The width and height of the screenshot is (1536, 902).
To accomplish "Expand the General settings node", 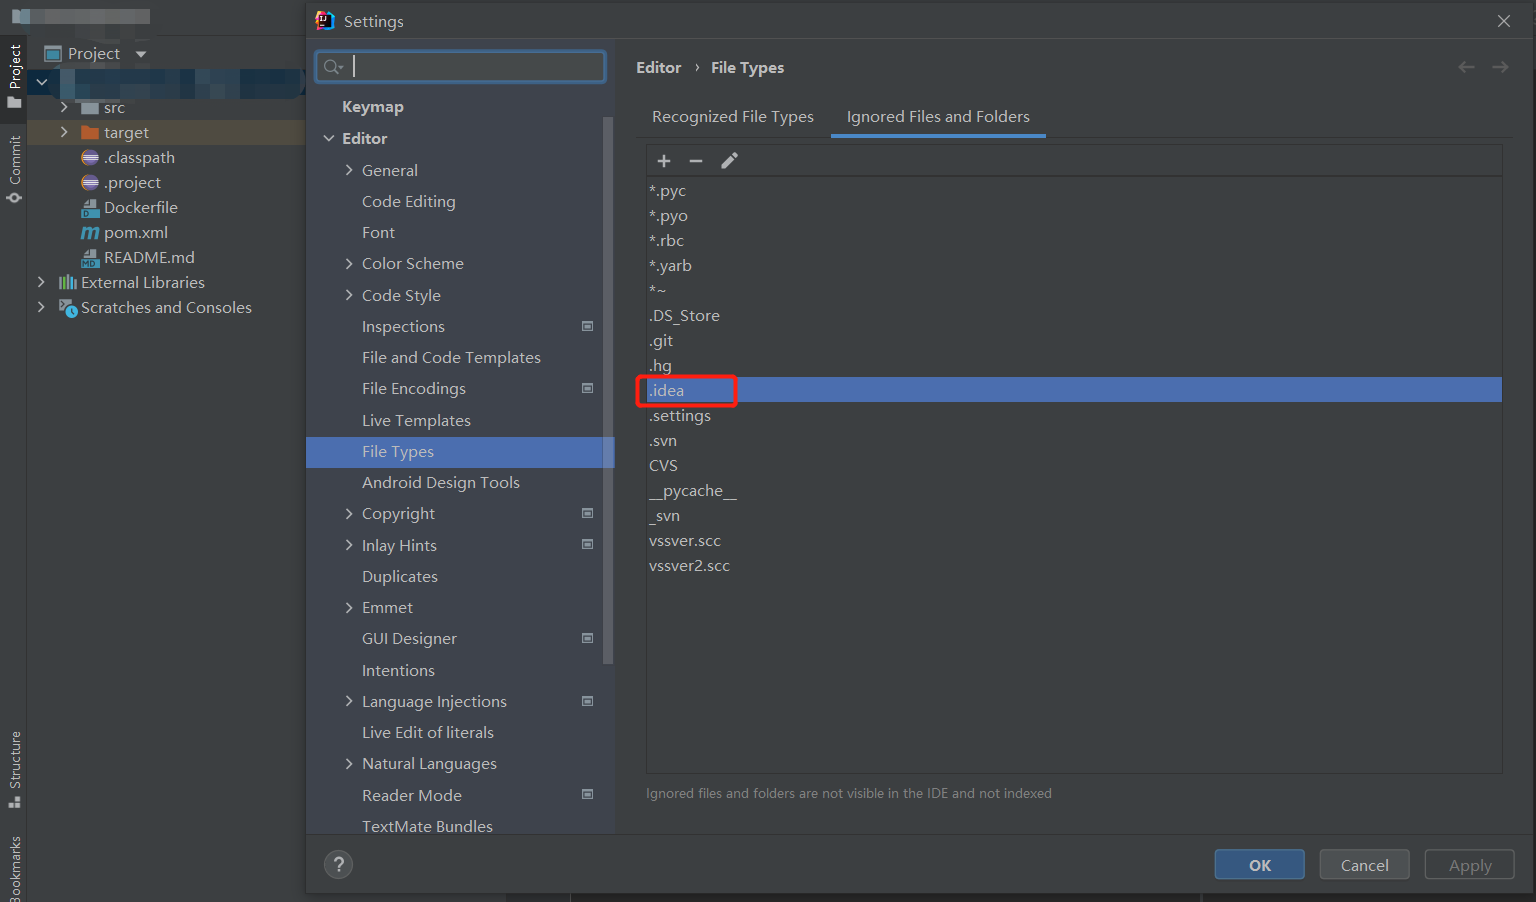I will pos(349,170).
